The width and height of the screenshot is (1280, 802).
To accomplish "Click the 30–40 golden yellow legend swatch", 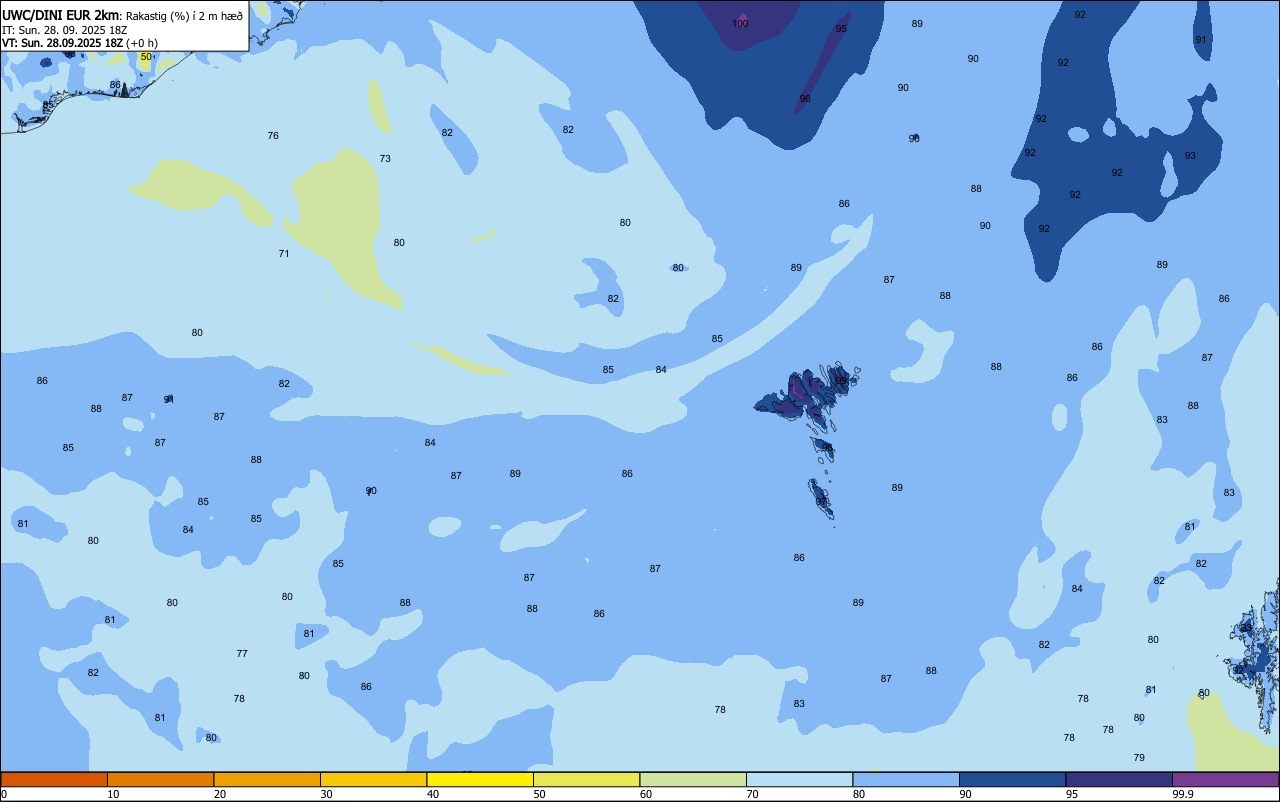I will pyautogui.click(x=373, y=779).
